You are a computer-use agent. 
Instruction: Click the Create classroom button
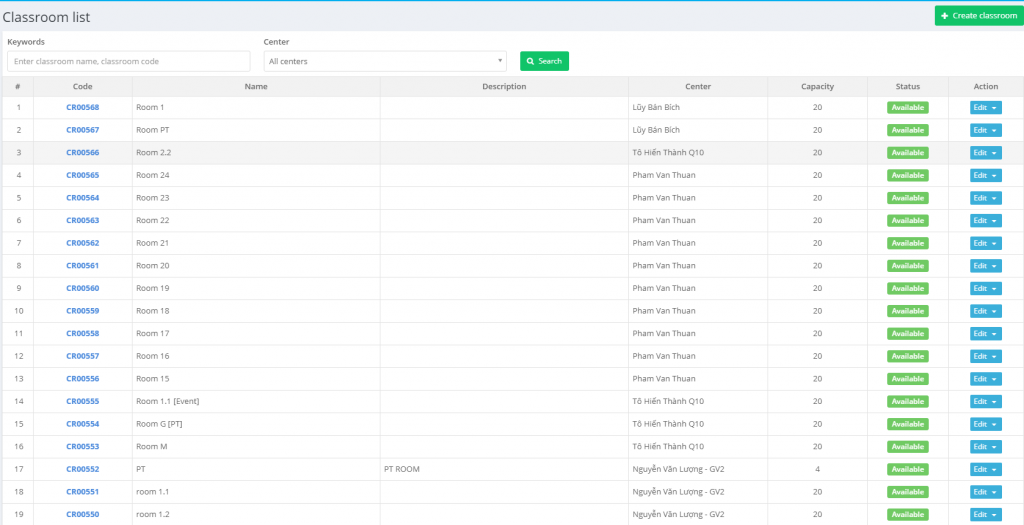tap(978, 16)
